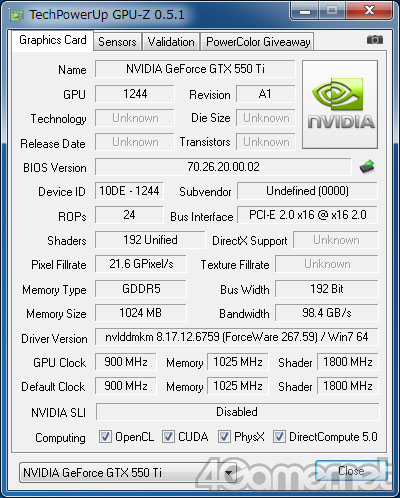400x498 pixels.
Task: Close the window with the red X
Action: (369, 11)
